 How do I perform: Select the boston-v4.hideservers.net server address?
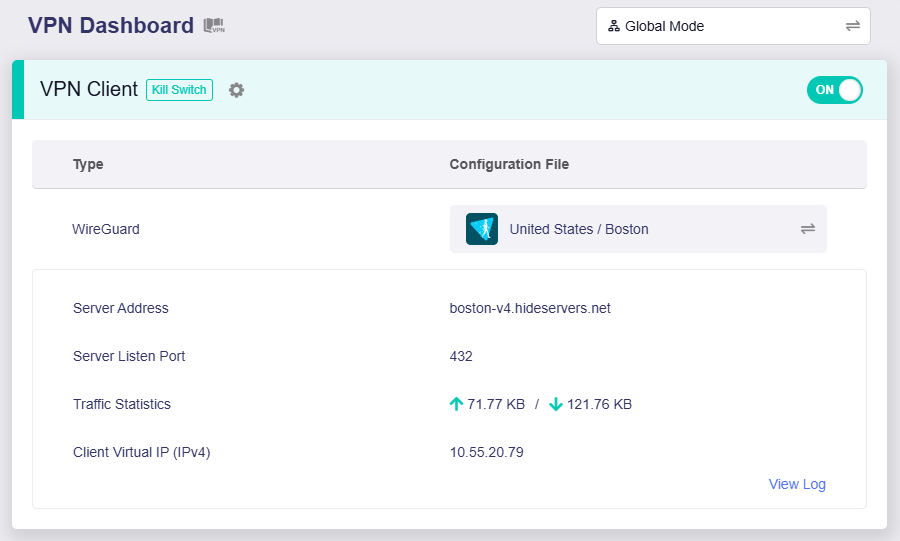[x=530, y=308]
